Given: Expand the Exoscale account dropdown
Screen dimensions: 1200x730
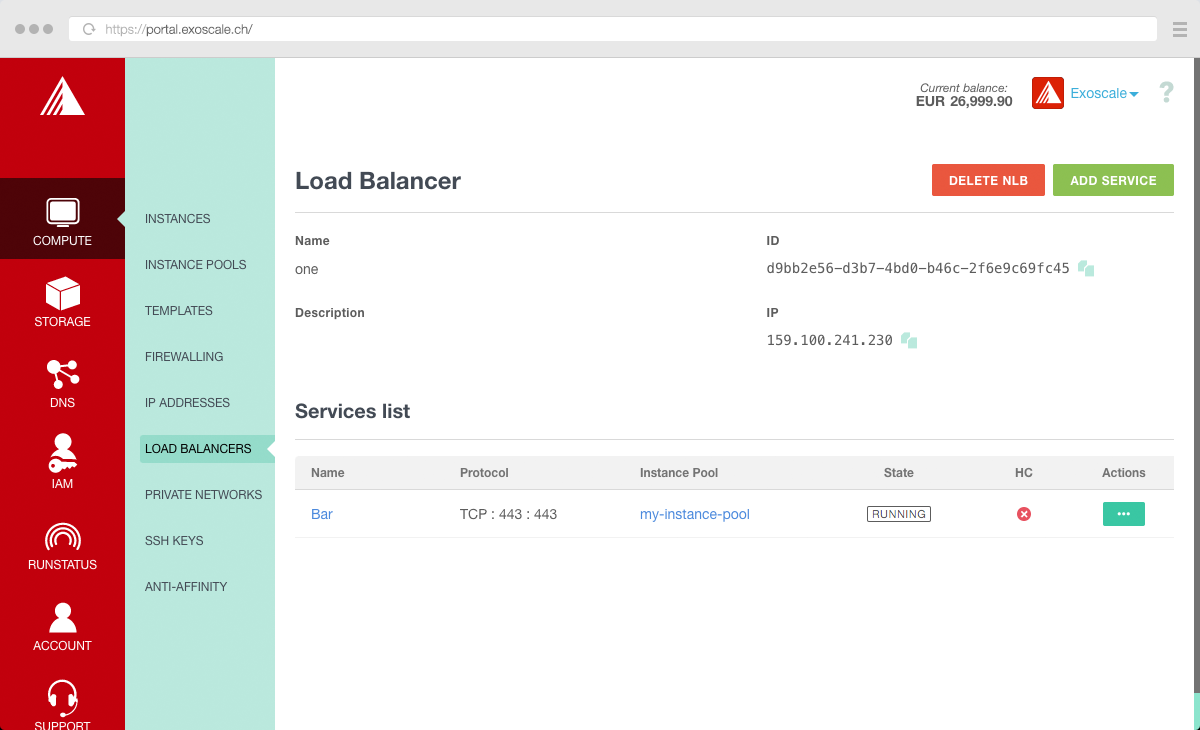Looking at the screenshot, I should 1105,93.
